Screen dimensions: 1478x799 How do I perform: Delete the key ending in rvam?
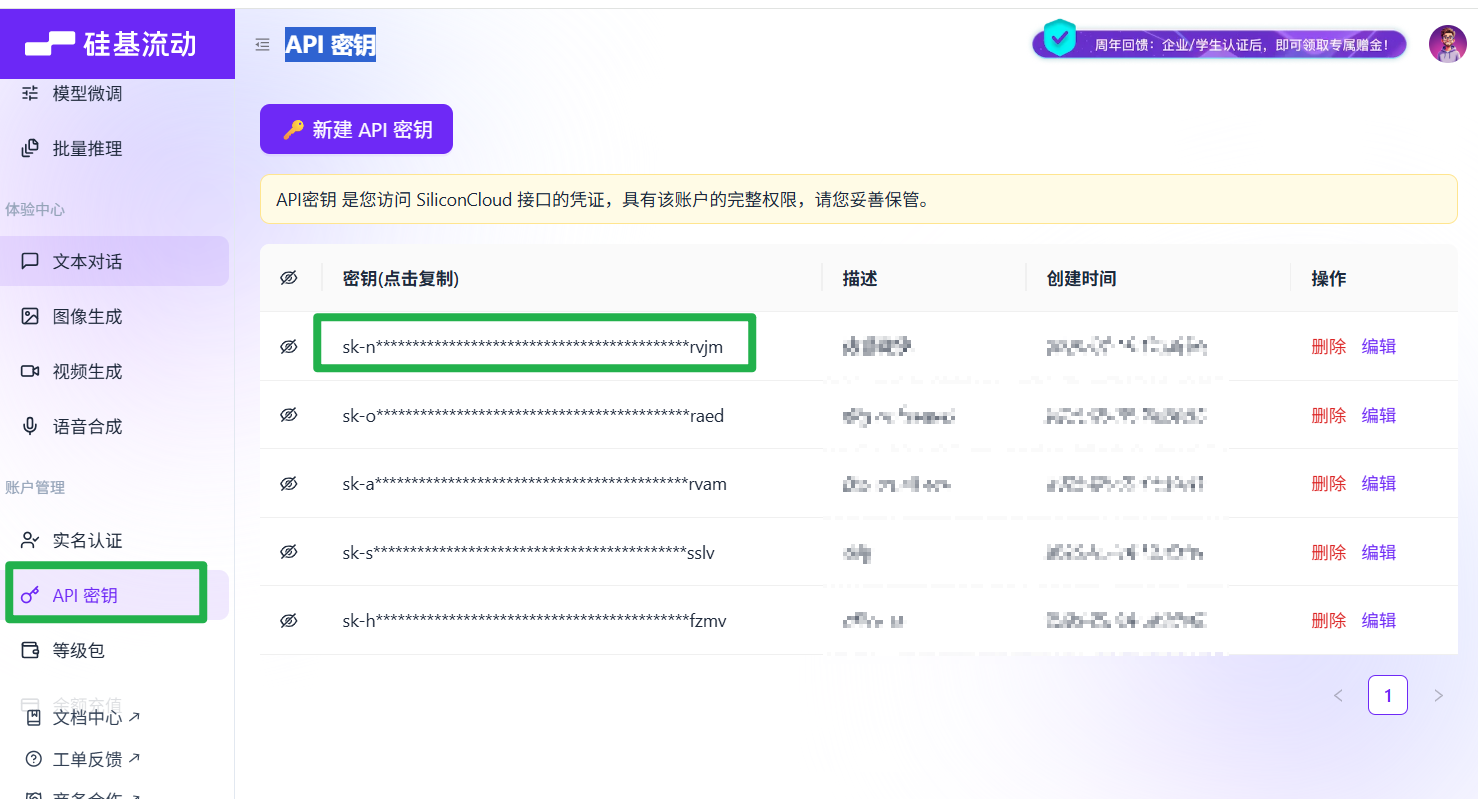(x=1328, y=483)
